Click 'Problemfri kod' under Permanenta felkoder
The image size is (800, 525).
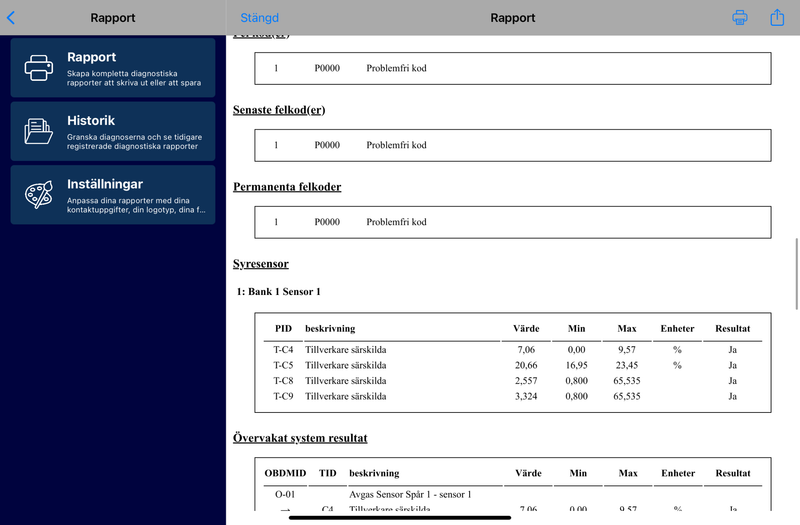click(x=396, y=222)
